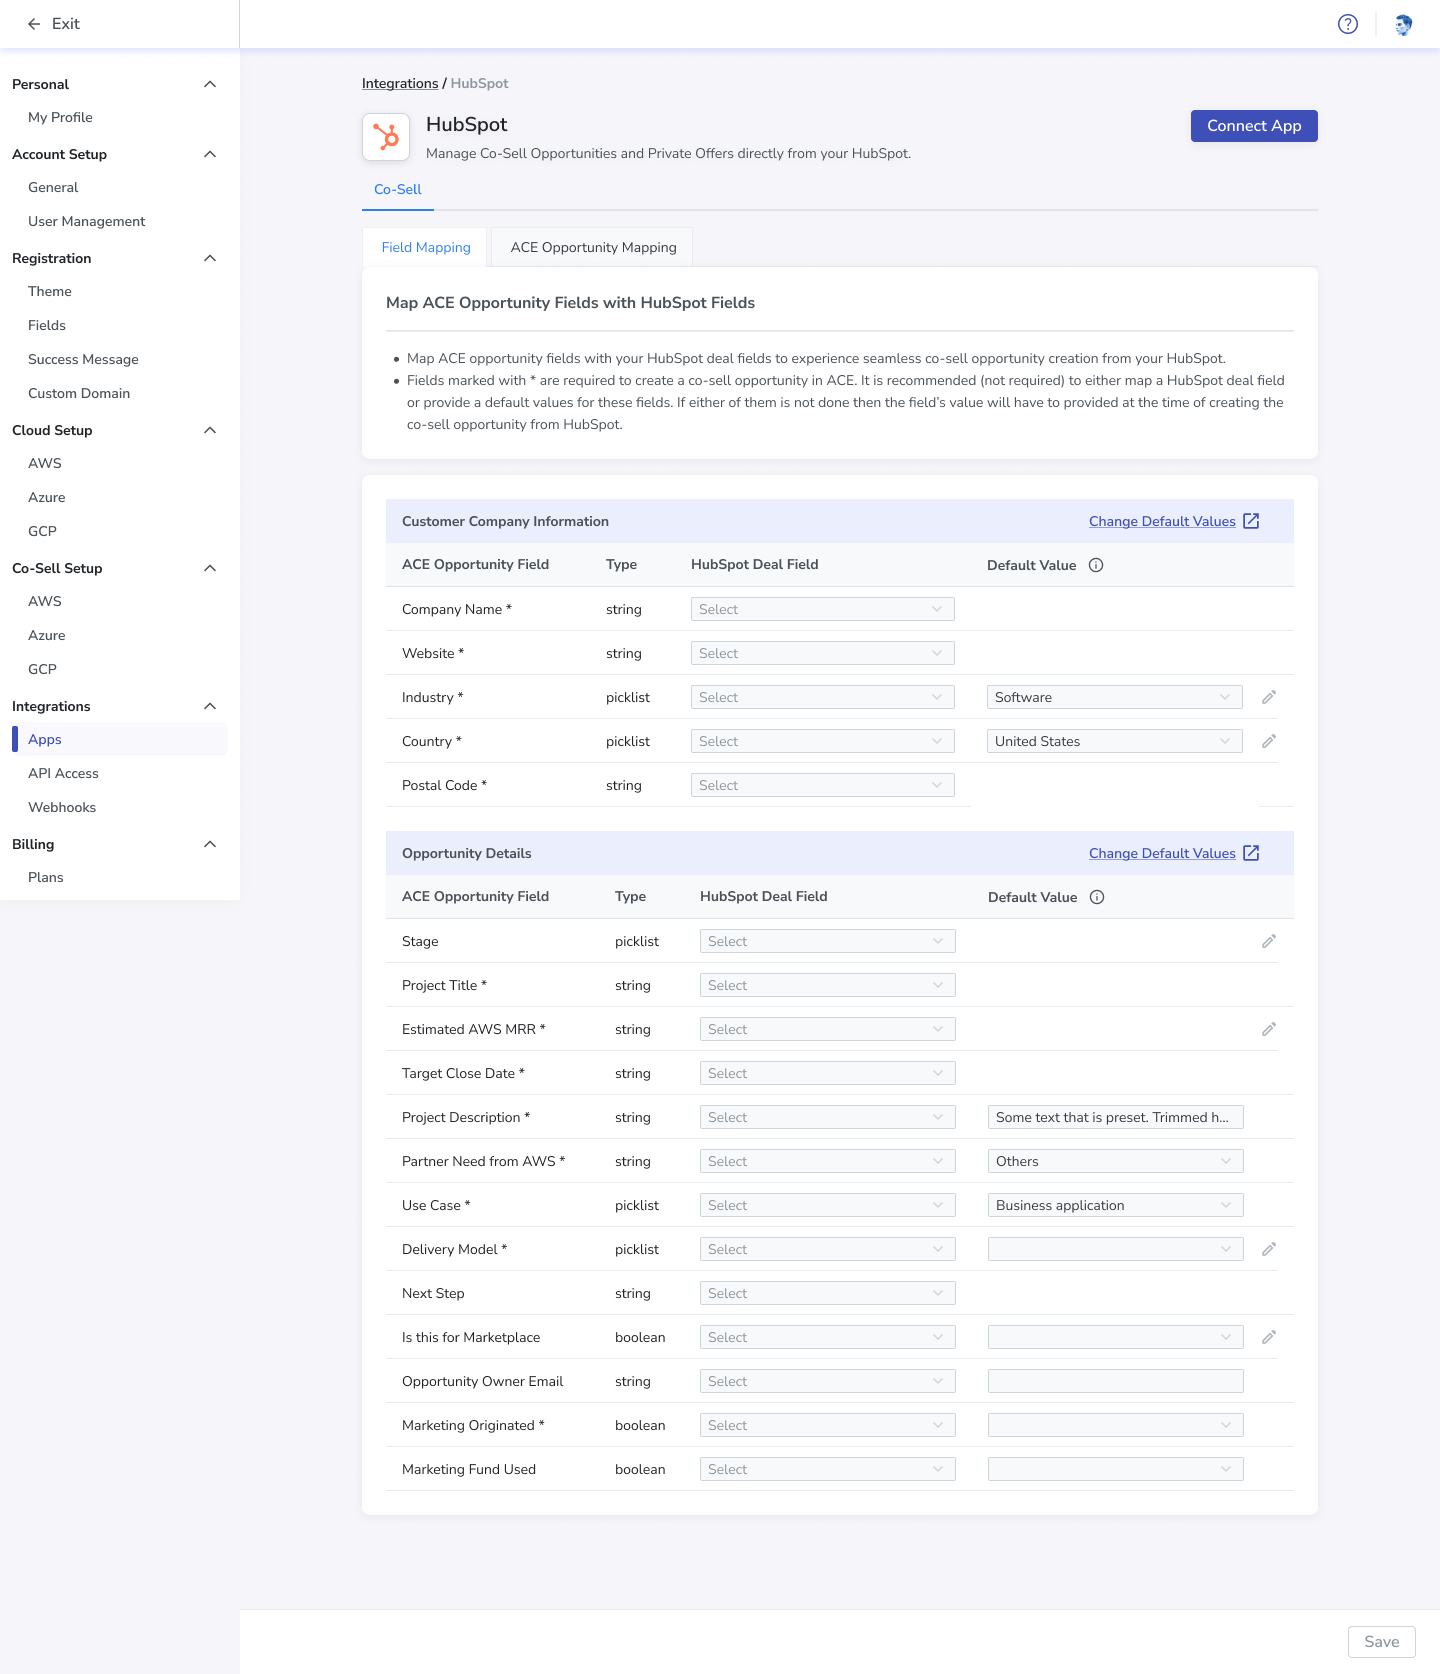Edit the Country default value pencil

tap(1269, 741)
